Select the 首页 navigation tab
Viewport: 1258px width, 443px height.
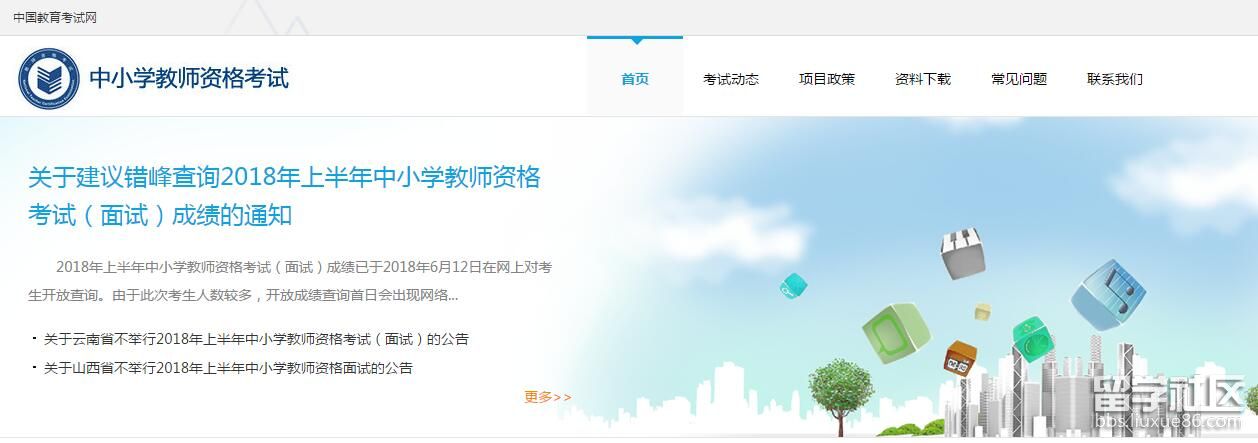pyautogui.click(x=635, y=79)
